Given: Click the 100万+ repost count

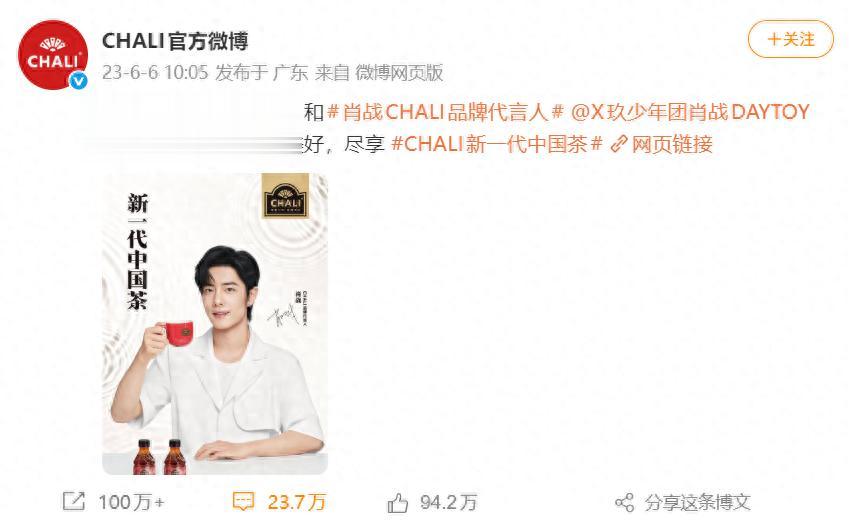Looking at the screenshot, I should tap(131, 502).
